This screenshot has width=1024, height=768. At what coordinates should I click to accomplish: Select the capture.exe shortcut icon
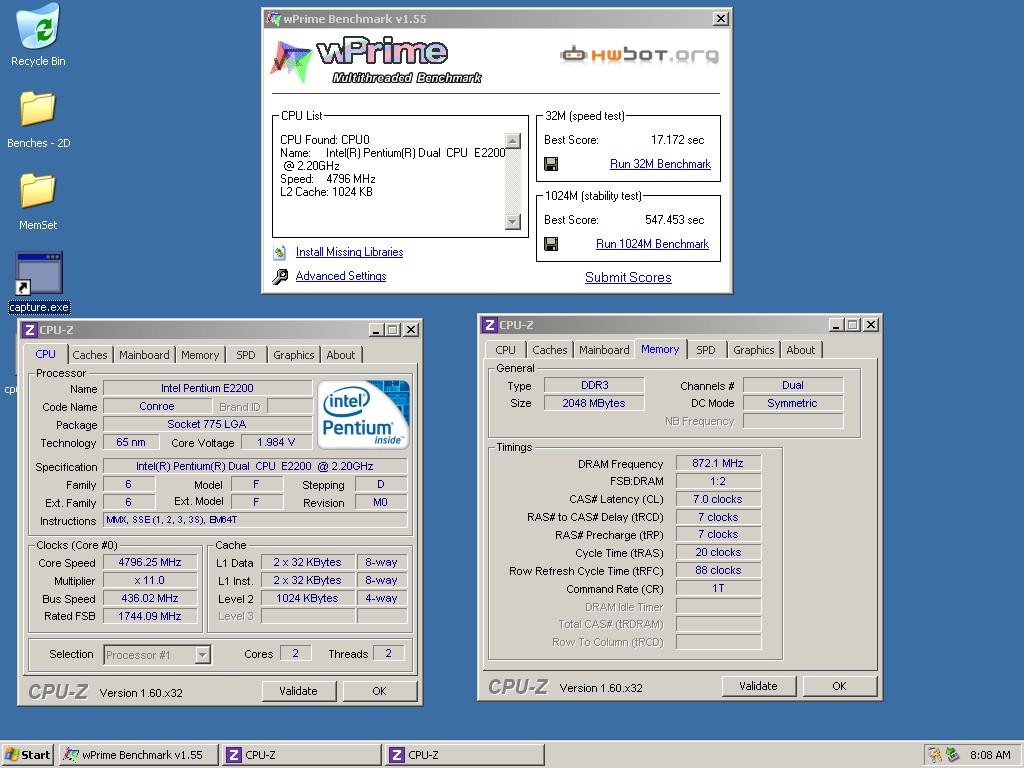[39, 273]
